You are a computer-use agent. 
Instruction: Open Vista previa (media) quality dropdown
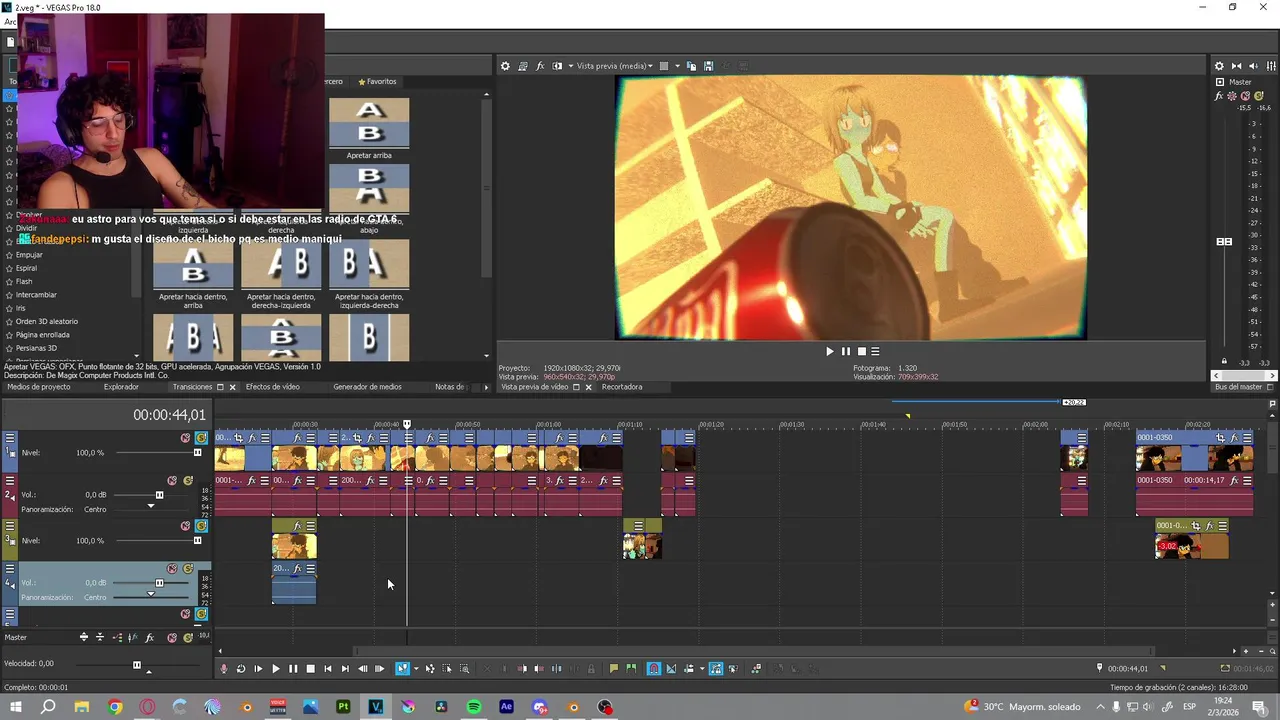coord(615,66)
